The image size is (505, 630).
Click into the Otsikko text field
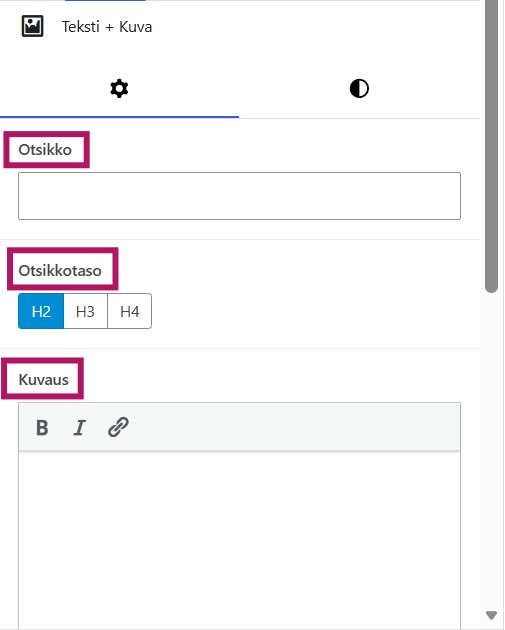tap(239, 196)
